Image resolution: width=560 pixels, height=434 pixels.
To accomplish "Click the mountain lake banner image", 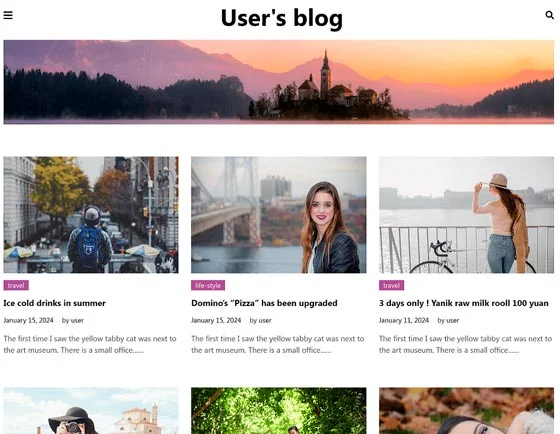I will click(x=279, y=82).
